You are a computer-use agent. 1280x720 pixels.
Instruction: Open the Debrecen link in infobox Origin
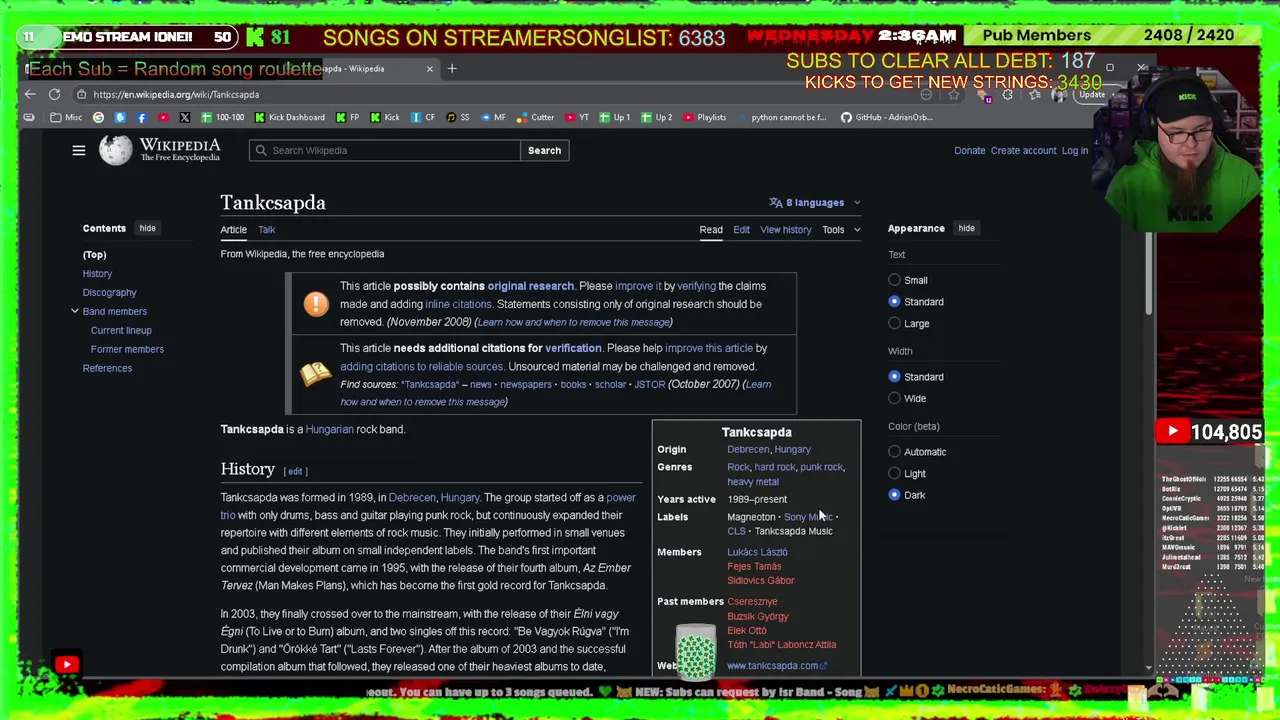[748, 450]
